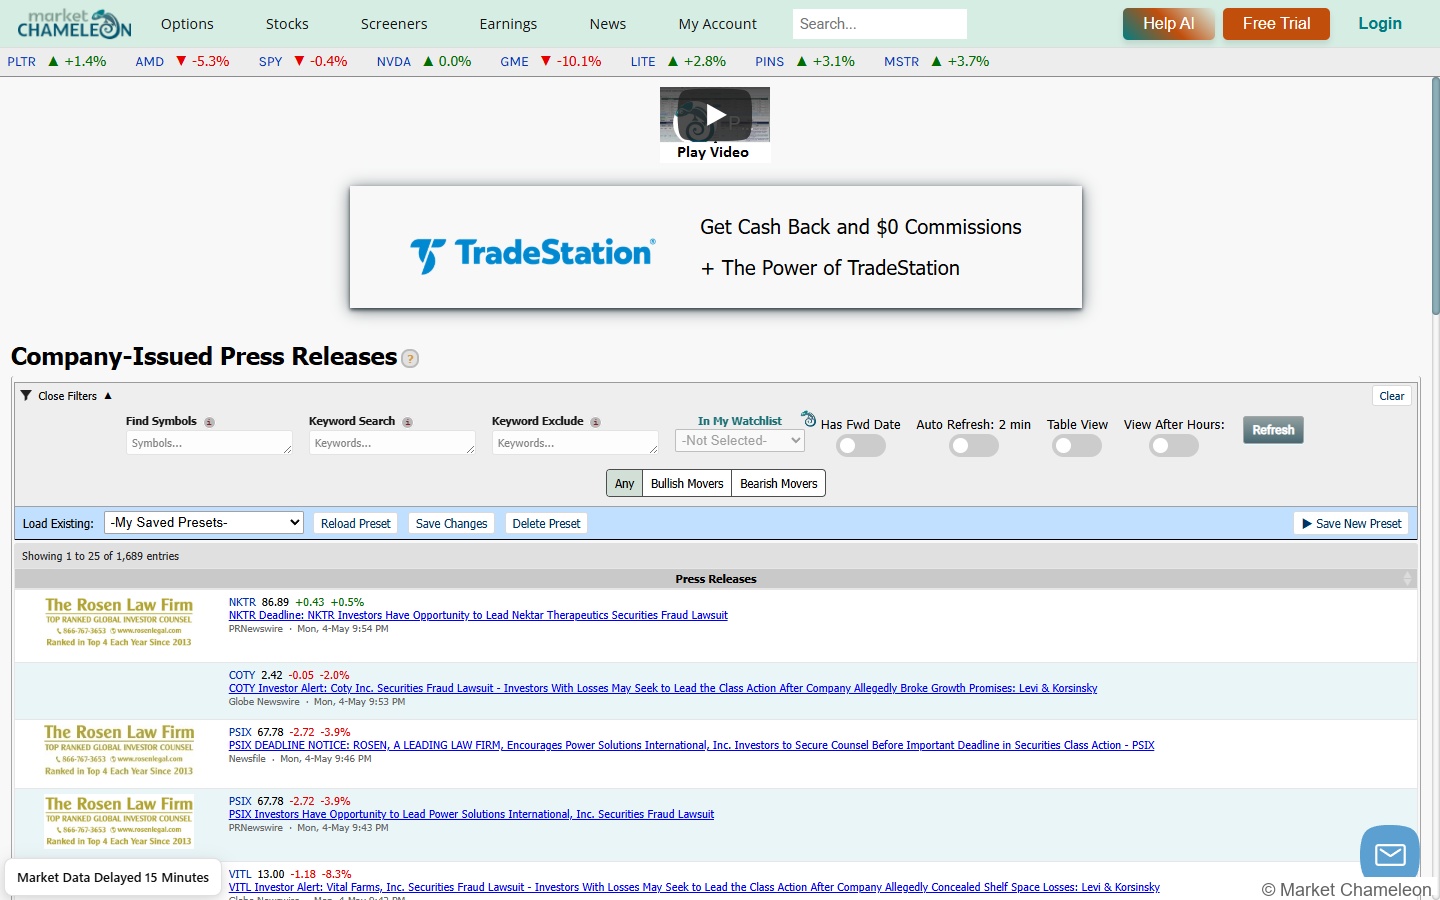Click the LITE ticker in the tape
This screenshot has width=1440, height=900.
[643, 62]
